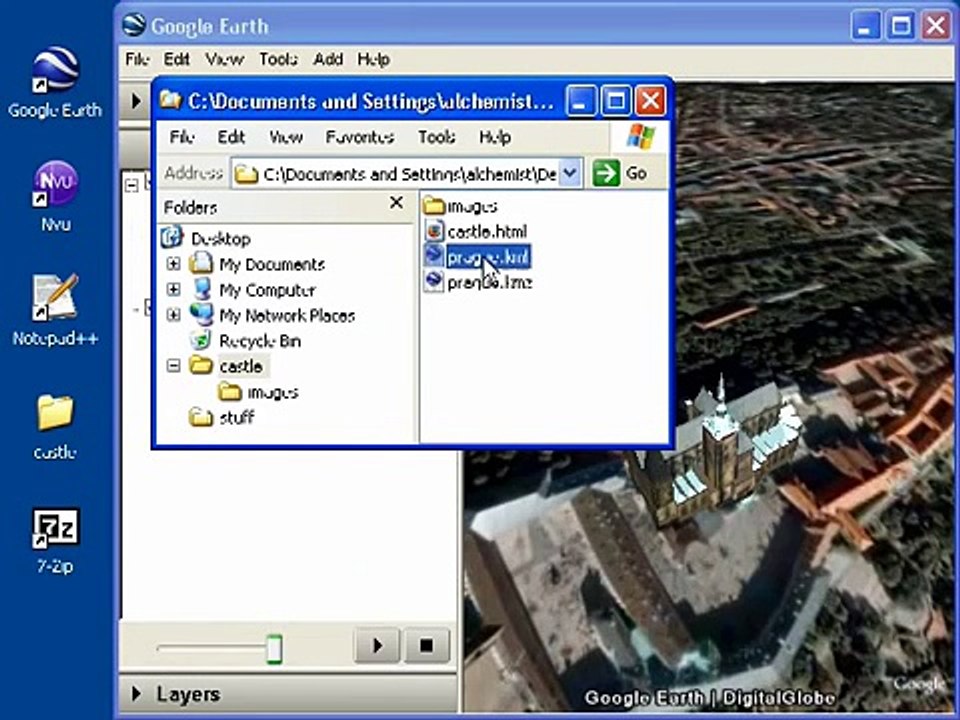Screen dimensions: 960x720
Task: Click the tour Stop button in Google Earth
Action: pos(427,645)
